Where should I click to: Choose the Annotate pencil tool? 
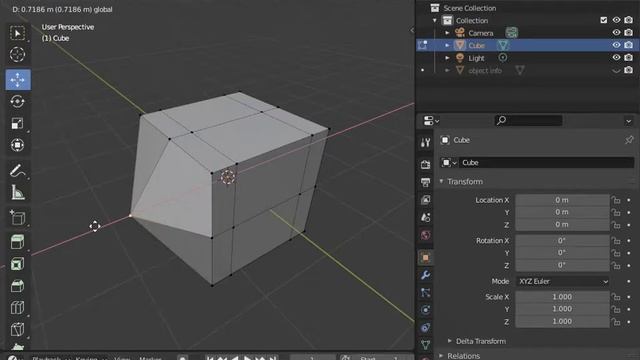pos(17,171)
